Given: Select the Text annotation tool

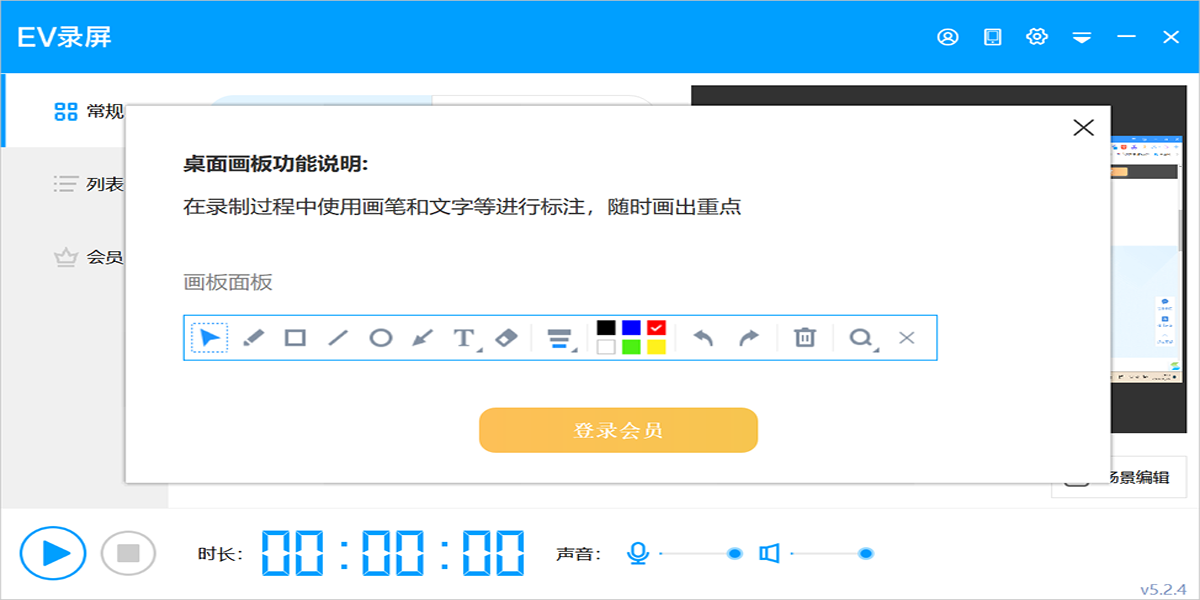Looking at the screenshot, I should [x=463, y=338].
